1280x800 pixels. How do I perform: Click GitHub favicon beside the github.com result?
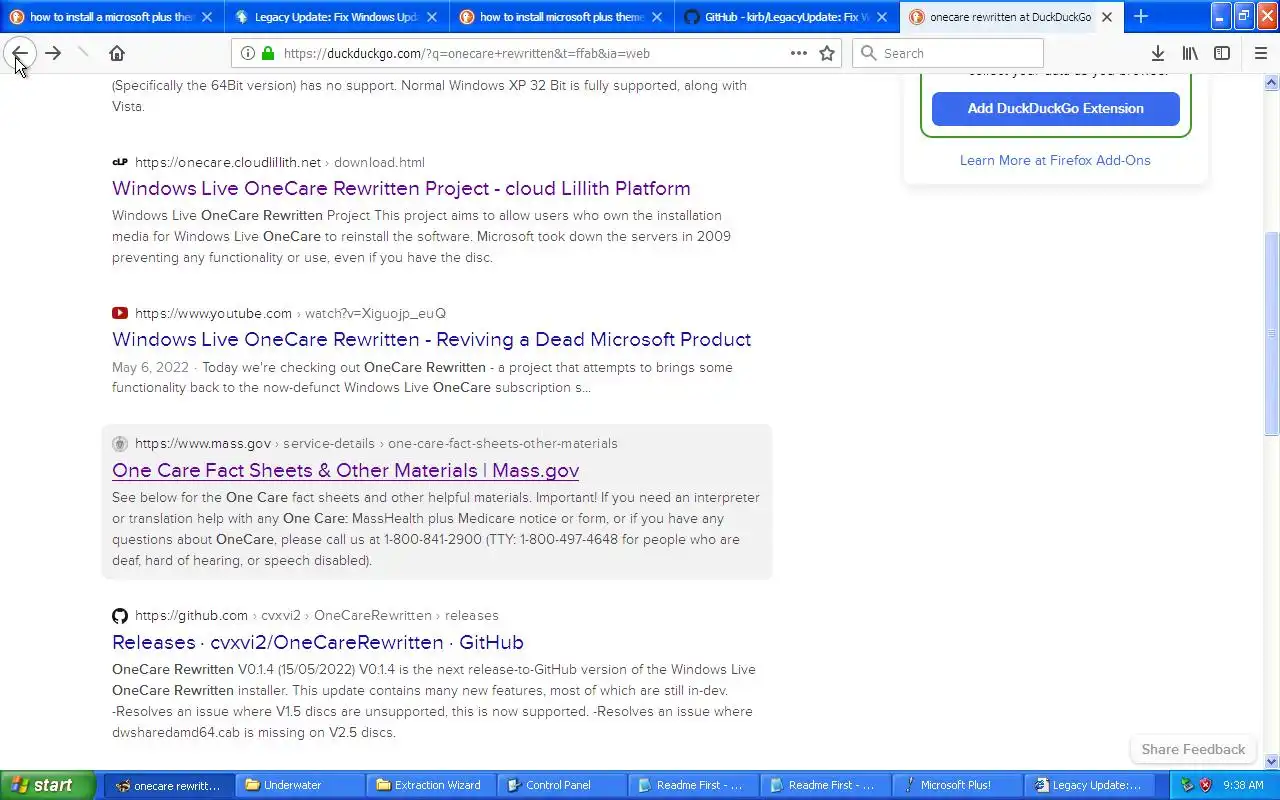pos(120,615)
